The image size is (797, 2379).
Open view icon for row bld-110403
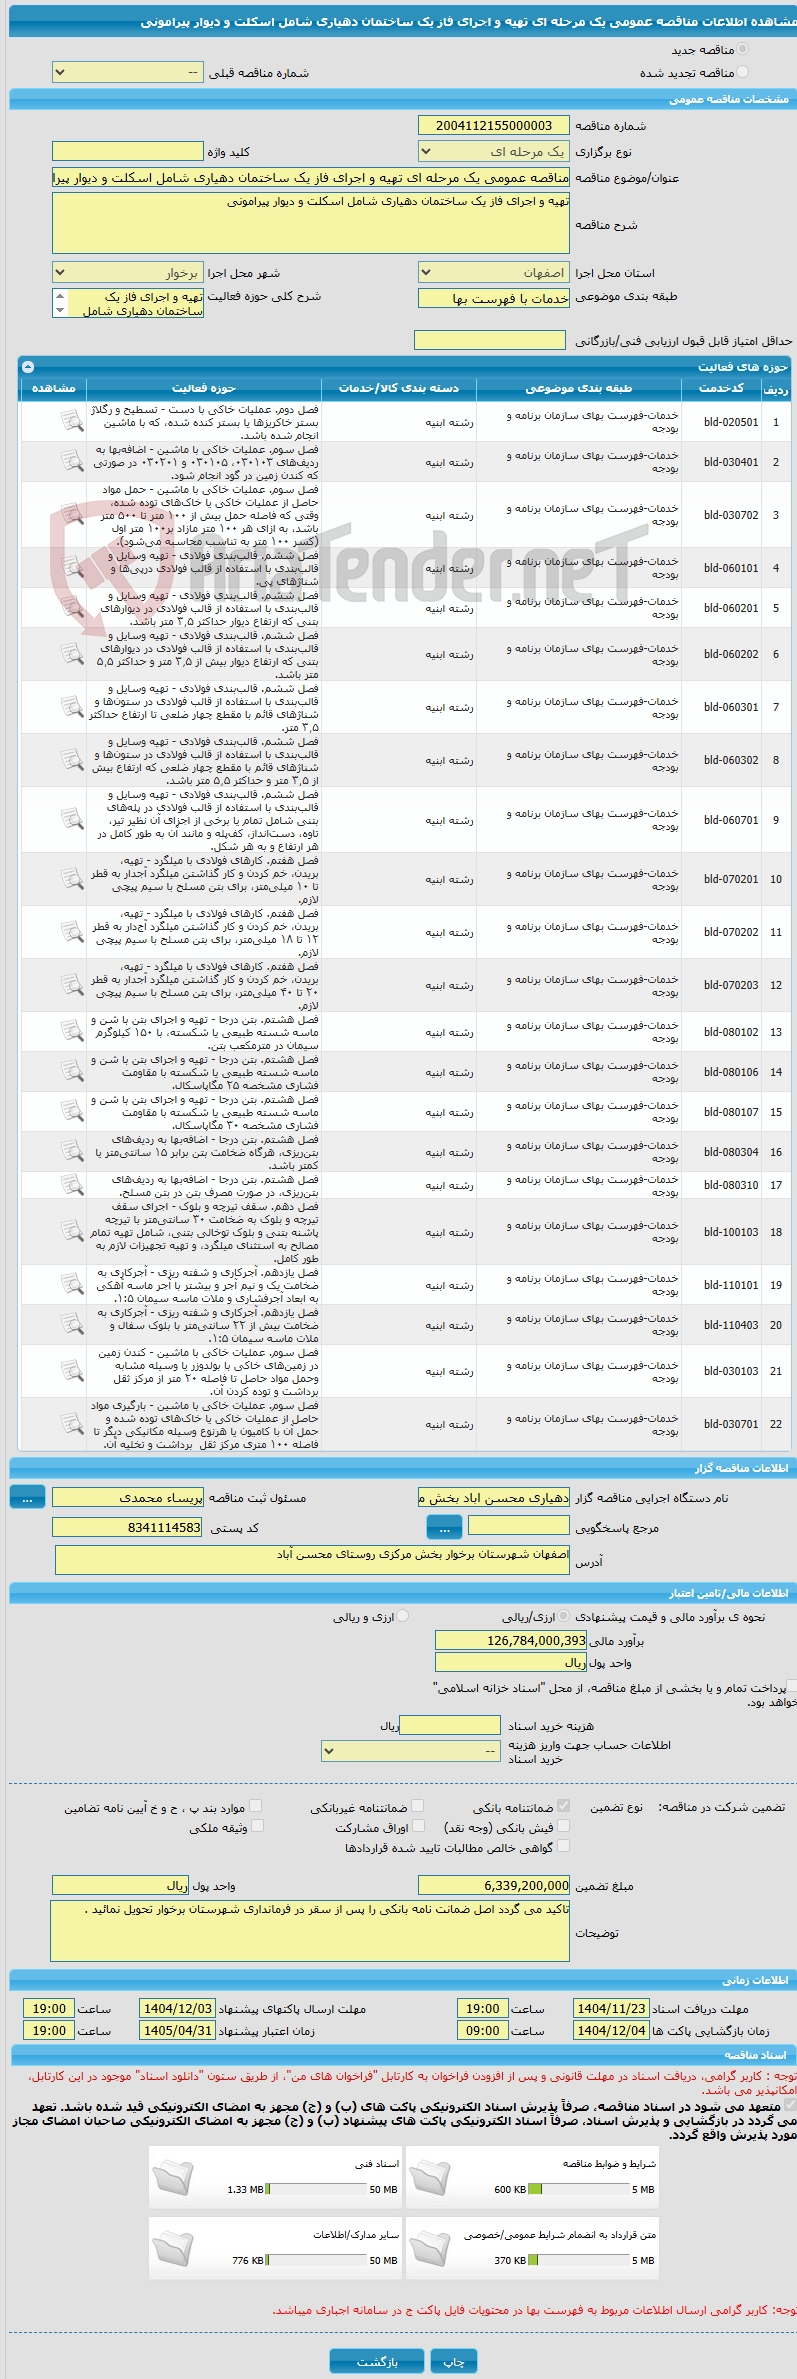coord(71,1324)
